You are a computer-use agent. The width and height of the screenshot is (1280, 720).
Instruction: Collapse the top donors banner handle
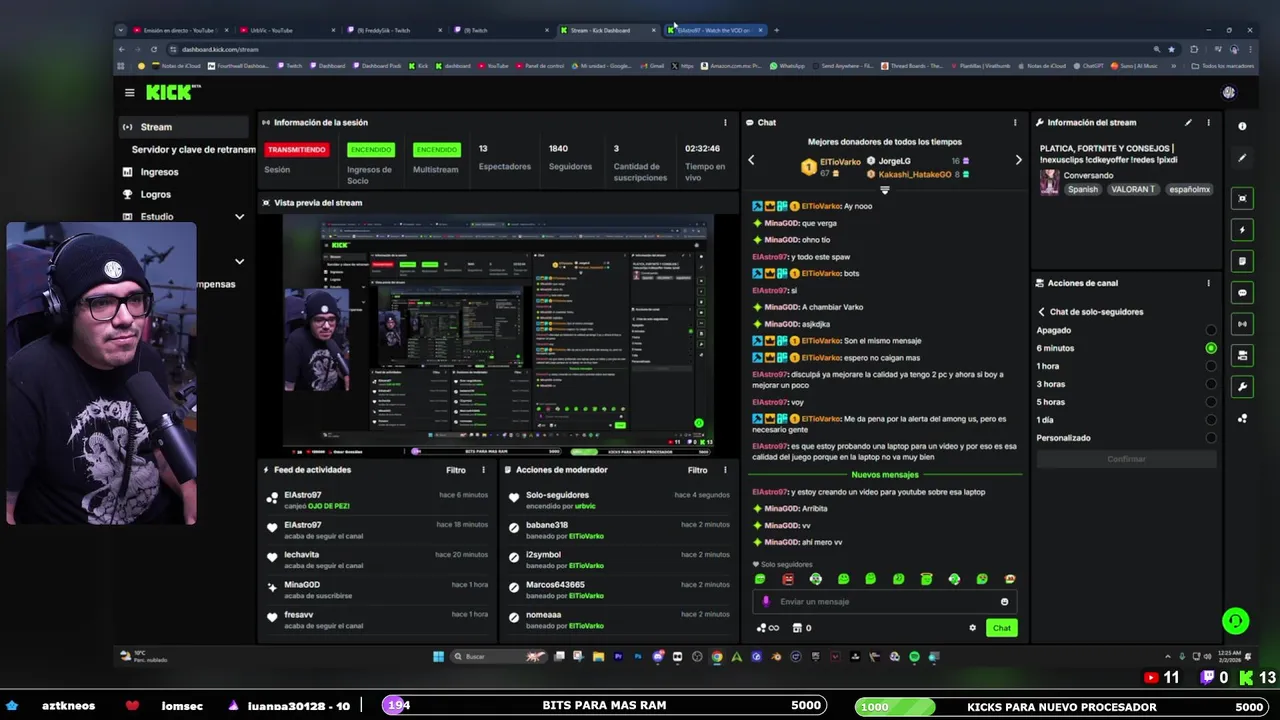point(884,189)
